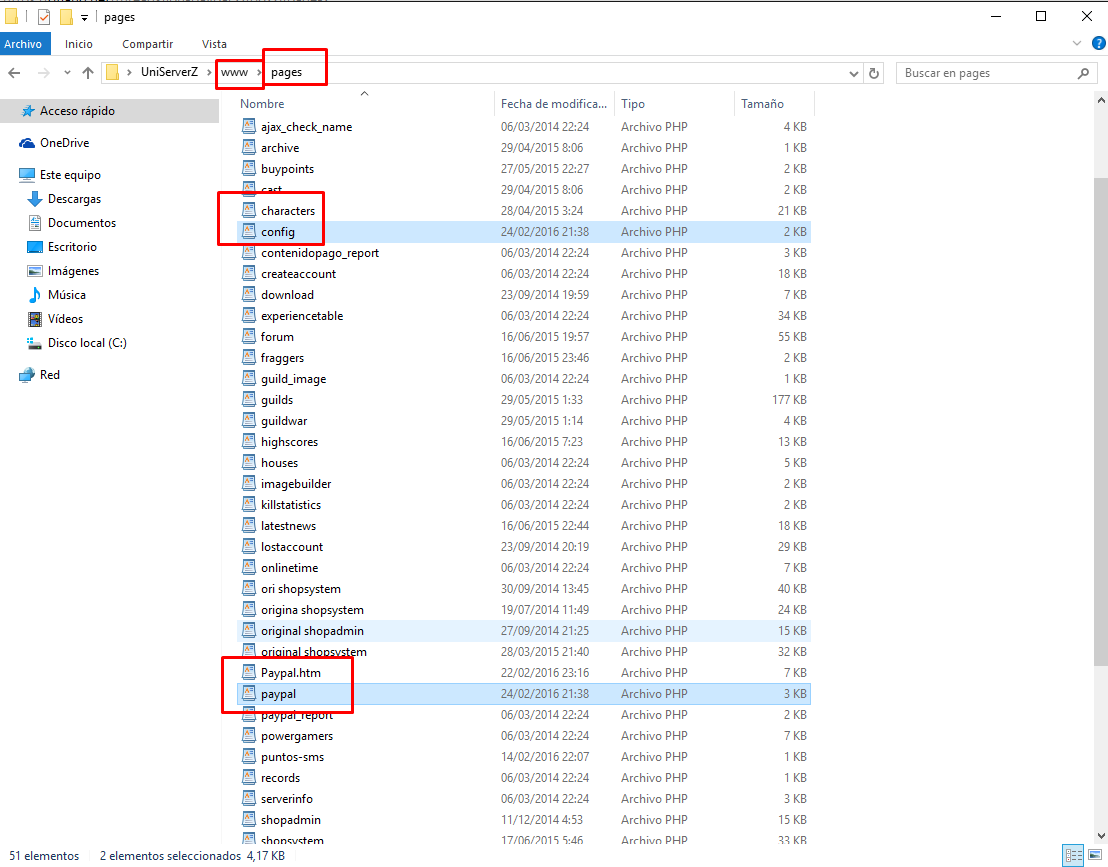Screen dimensions: 1108x867
Task: Open Escritorio in sidebar
Action: (72, 247)
